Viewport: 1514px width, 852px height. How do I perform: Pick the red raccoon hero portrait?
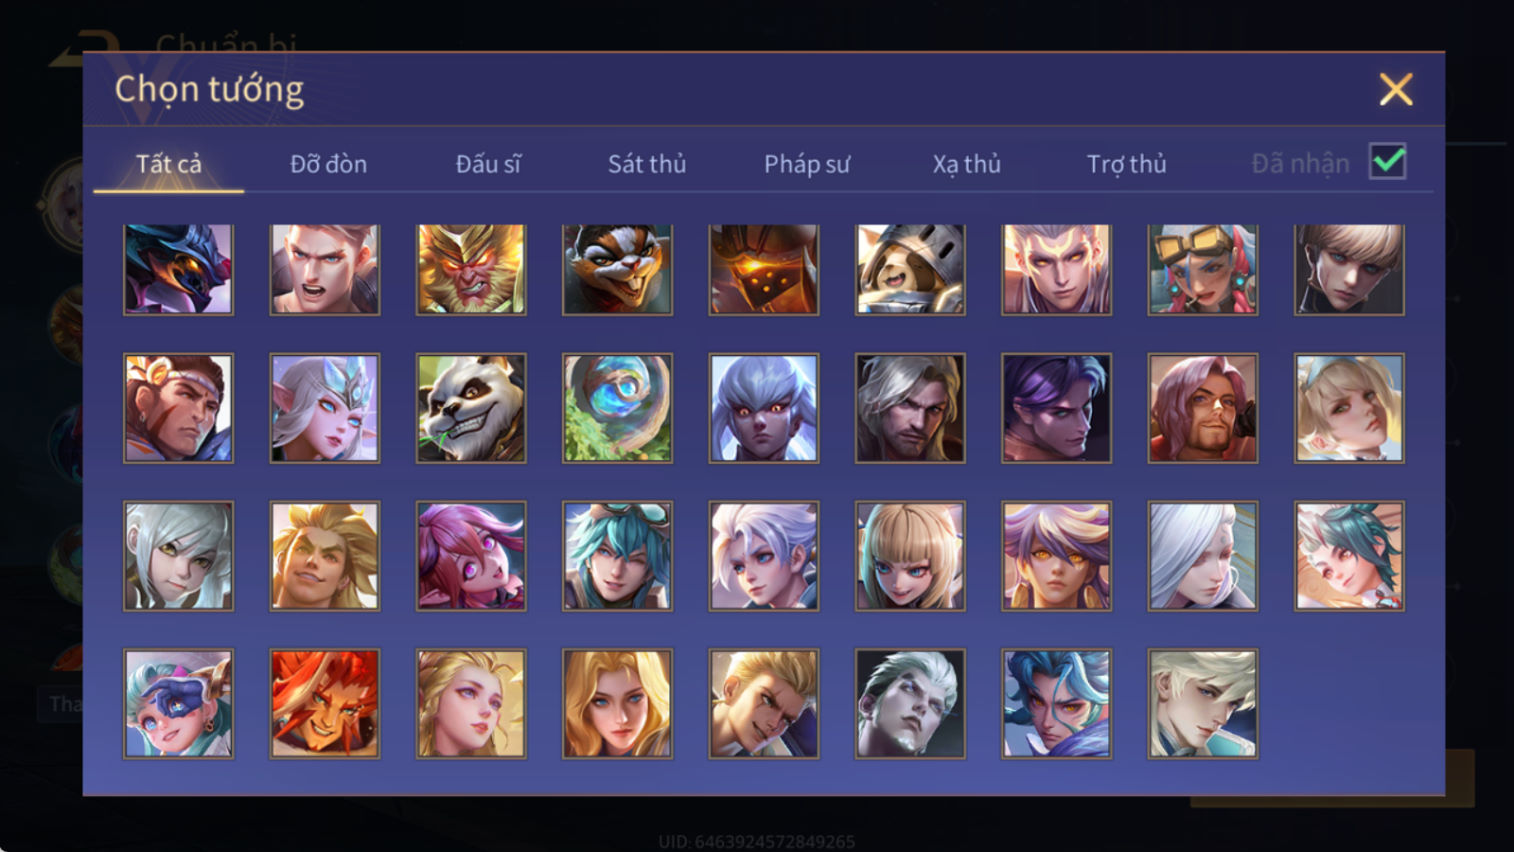pyautogui.click(x=617, y=269)
